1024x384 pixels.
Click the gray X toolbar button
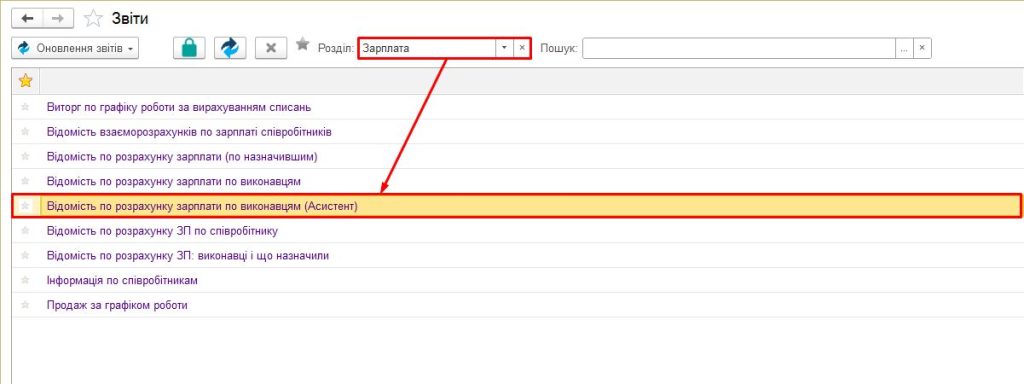click(x=271, y=48)
